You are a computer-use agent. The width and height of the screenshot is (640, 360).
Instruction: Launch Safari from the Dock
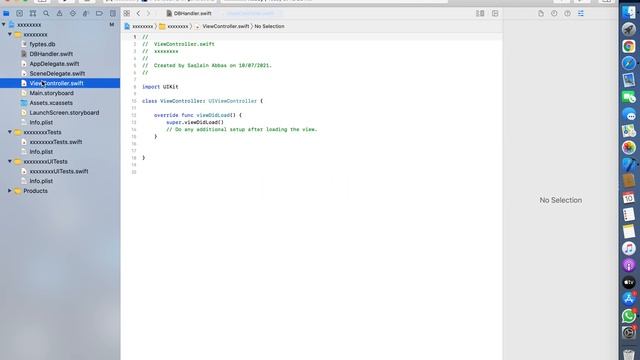pos(629,63)
